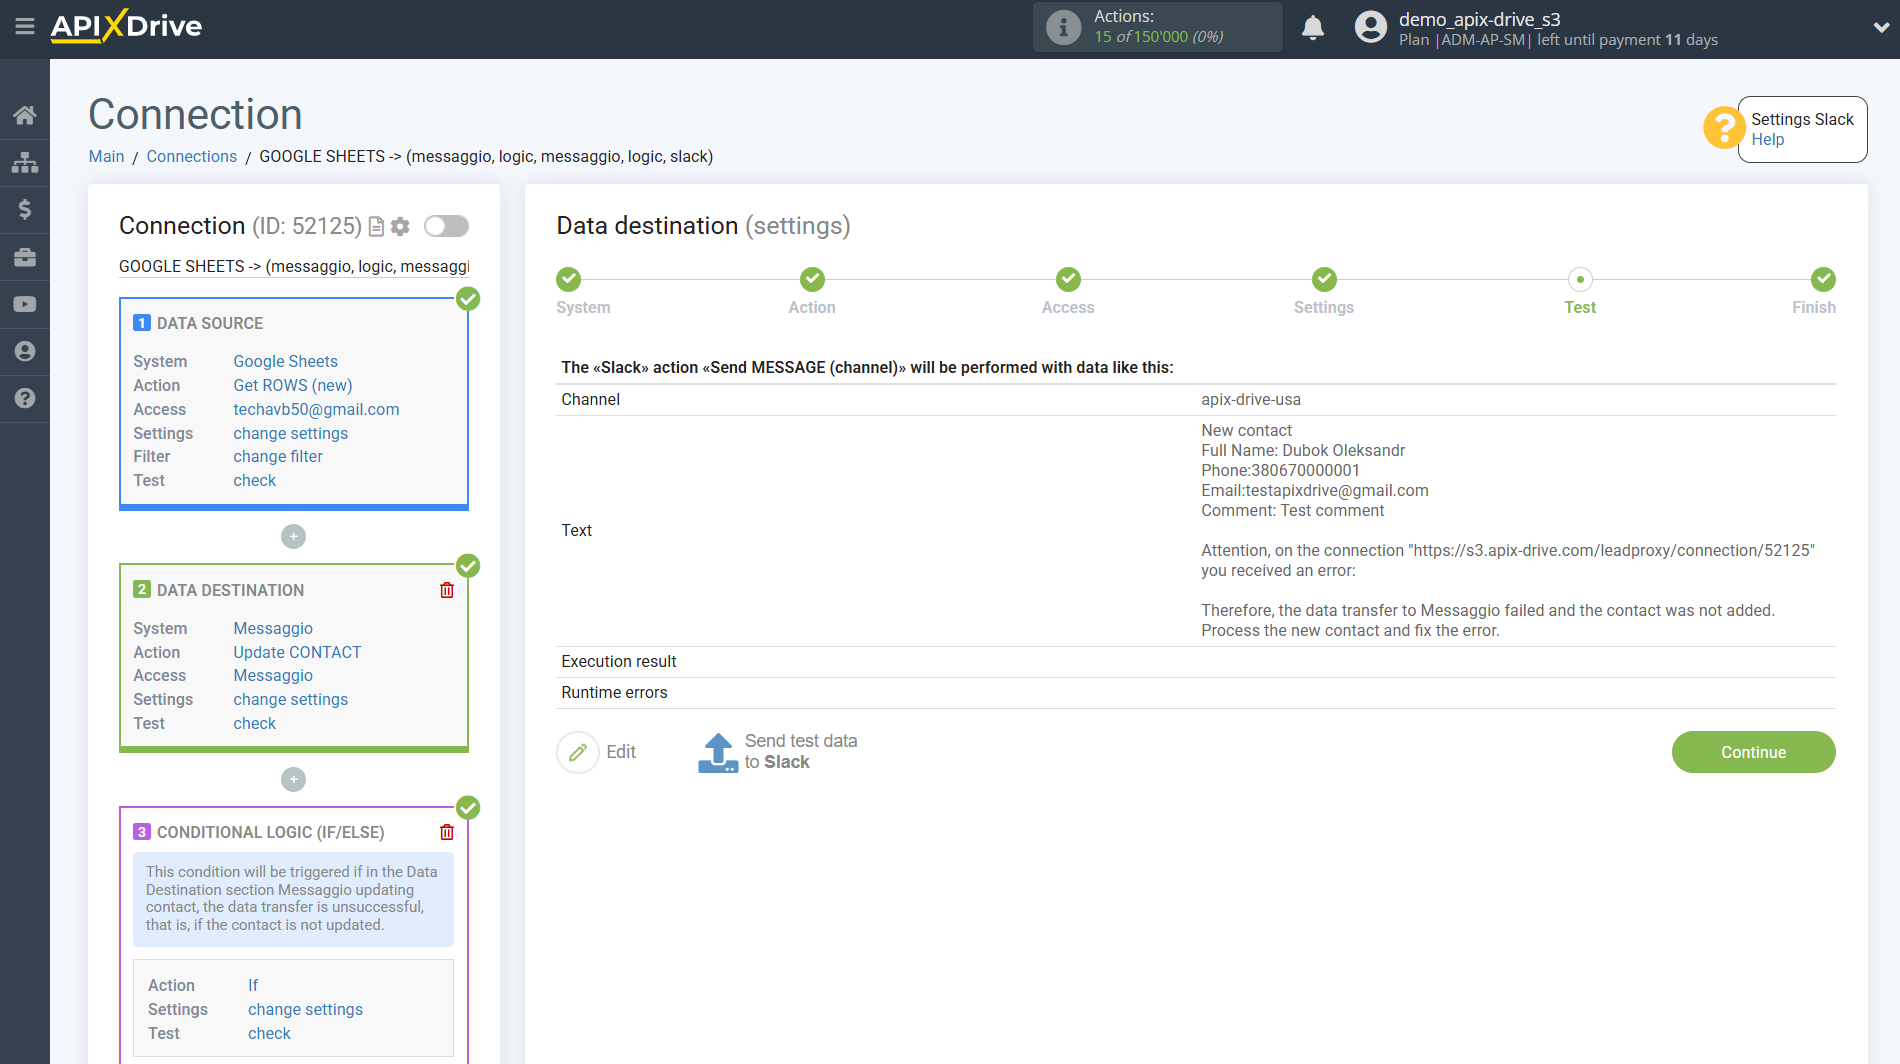Click change settings in Data Source
The width and height of the screenshot is (1900, 1064).
coord(290,433)
